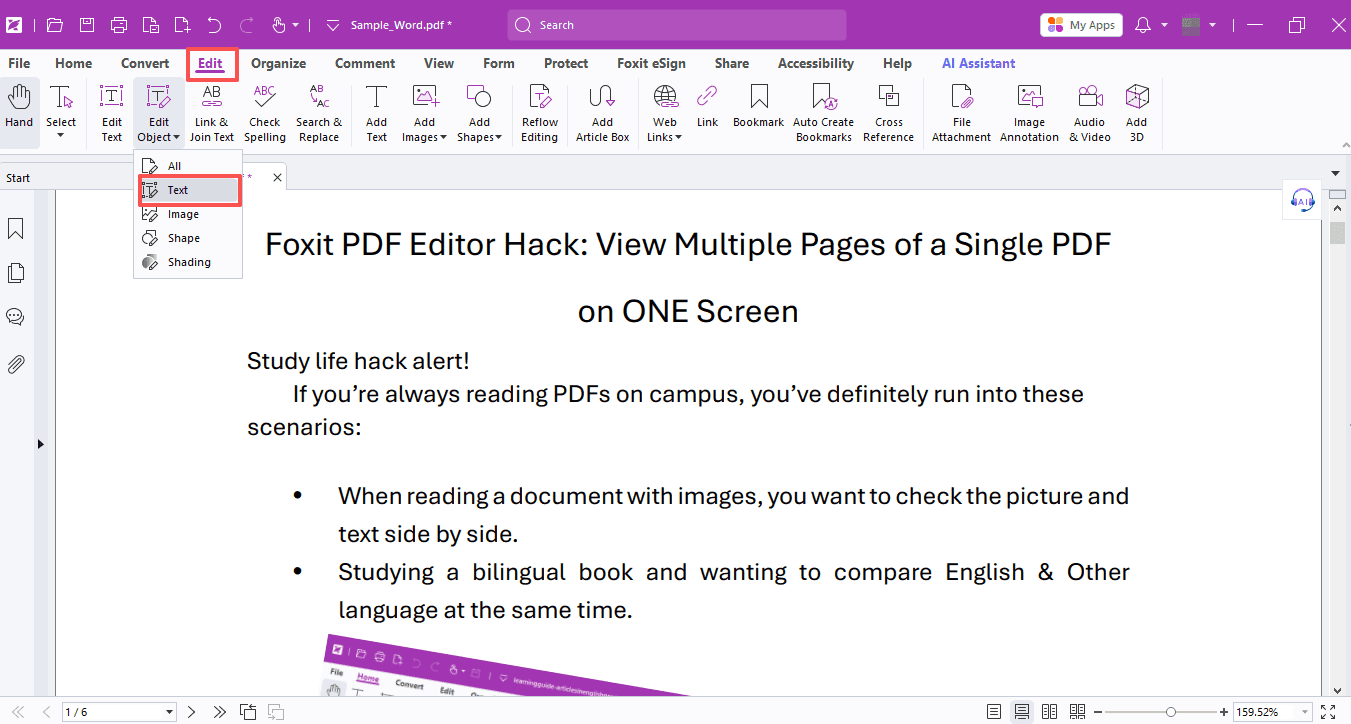Image resolution: width=1351 pixels, height=724 pixels.
Task: Click the My Apps button
Action: (x=1081, y=25)
